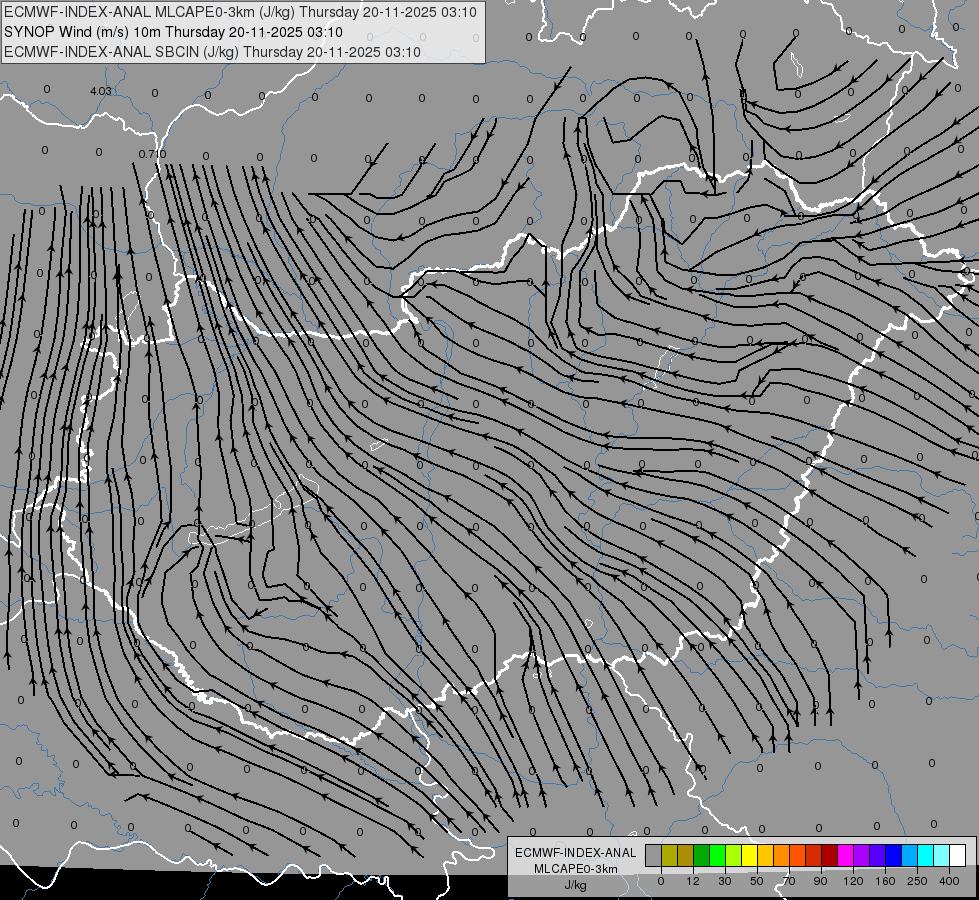Click the J/kg unit label in legend

[x=576, y=885]
